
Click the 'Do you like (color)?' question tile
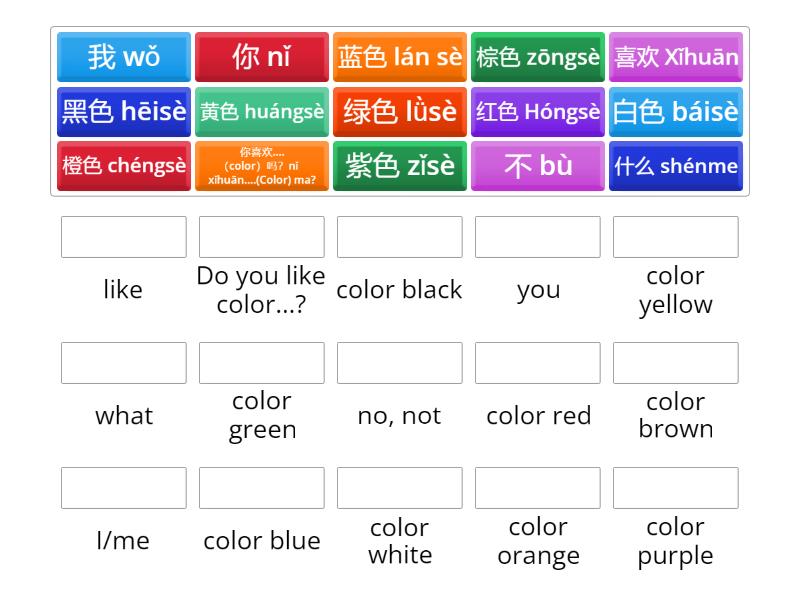pyautogui.click(x=262, y=166)
